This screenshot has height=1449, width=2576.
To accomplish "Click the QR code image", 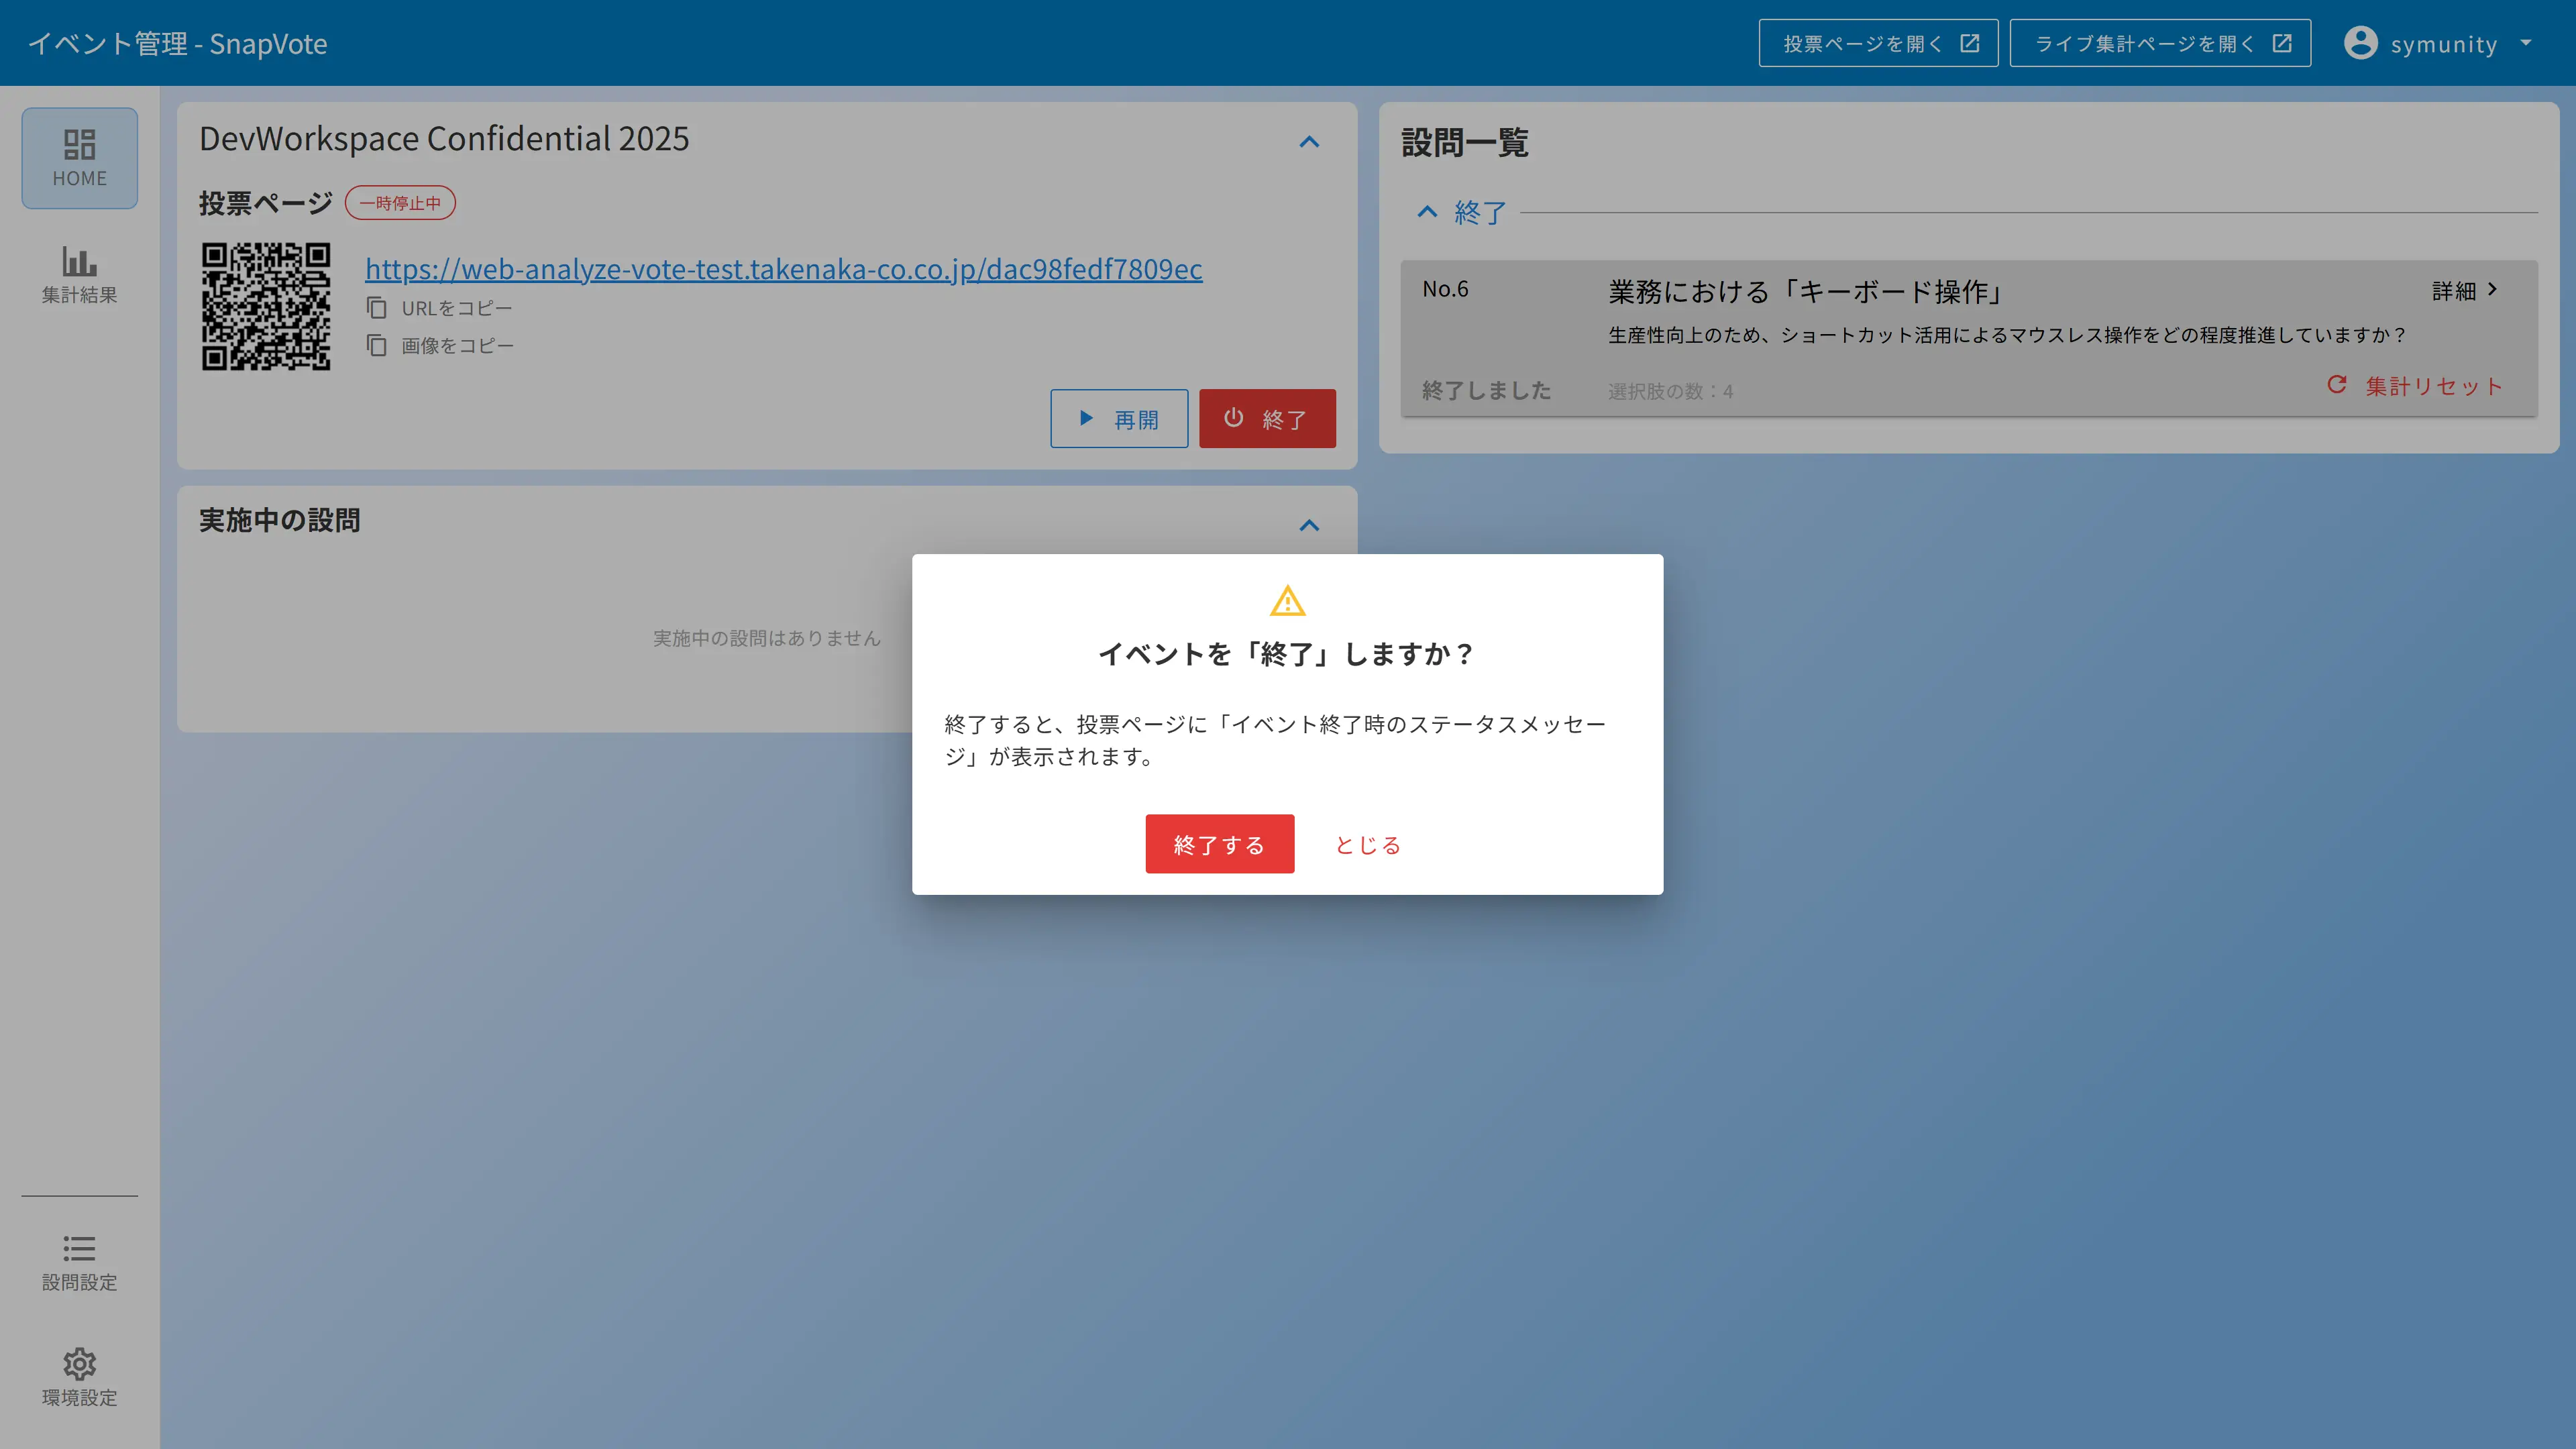I will (266, 307).
